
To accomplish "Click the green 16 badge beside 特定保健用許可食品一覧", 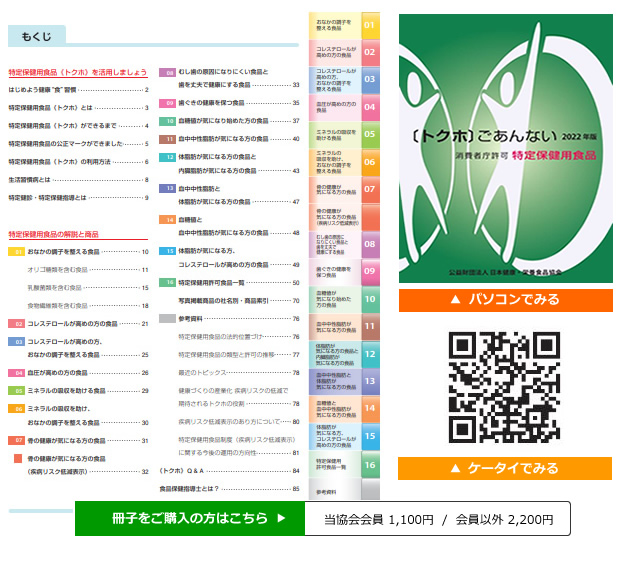I will pyautogui.click(x=167, y=282).
